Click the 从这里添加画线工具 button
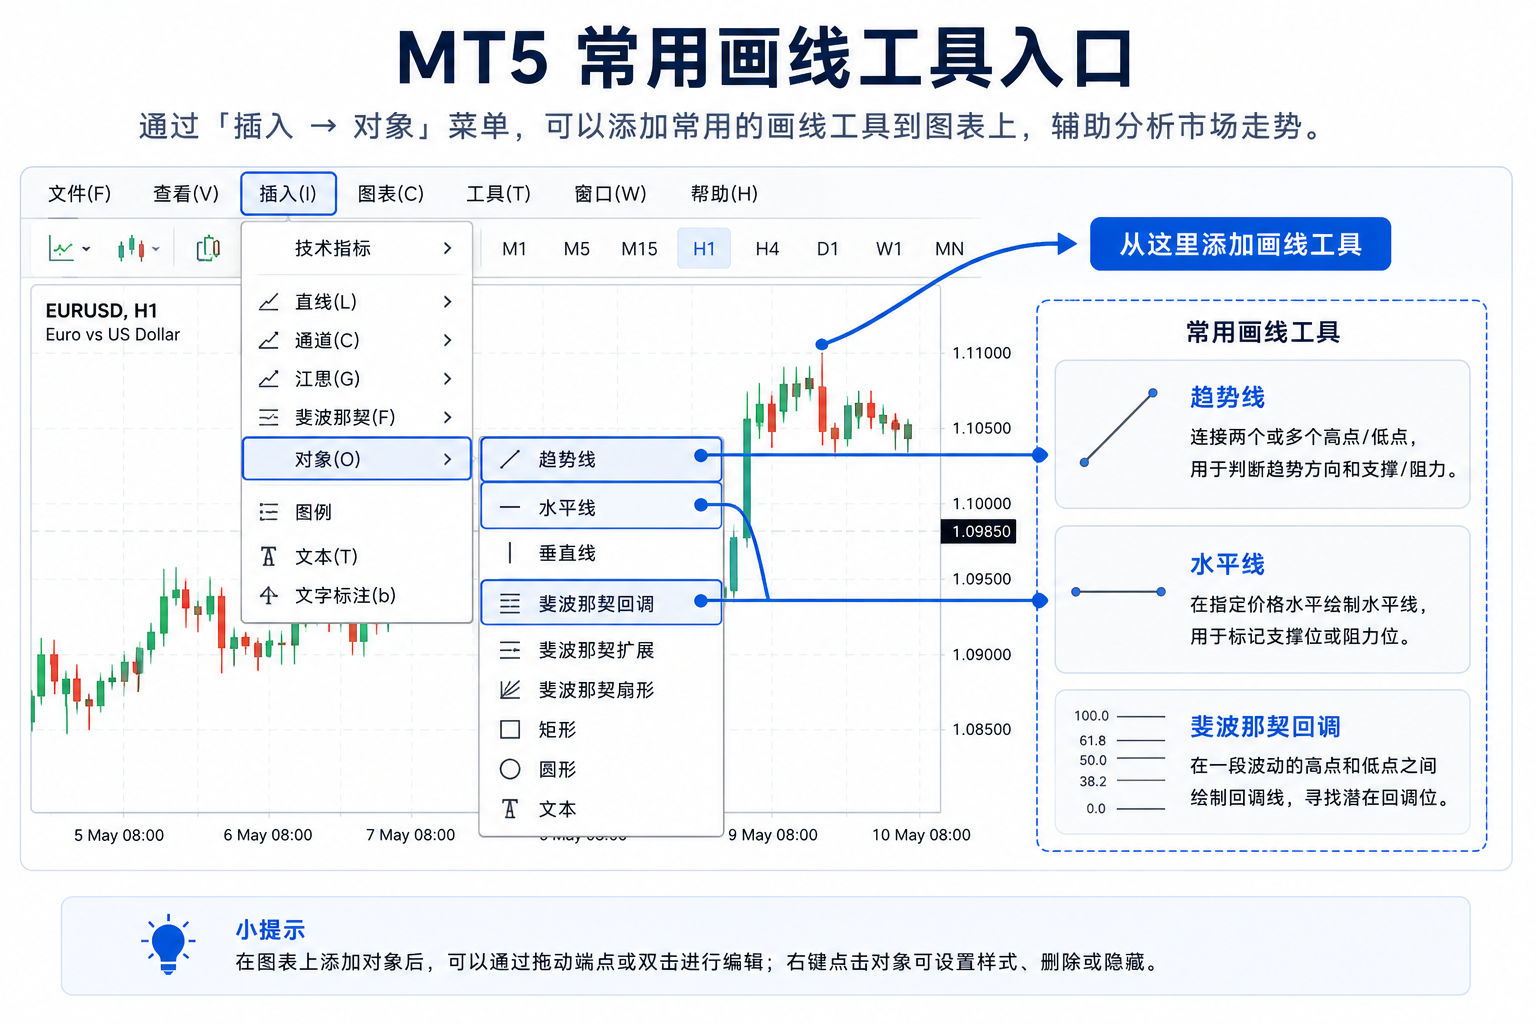The height and width of the screenshot is (1024, 1536). [x=1240, y=244]
